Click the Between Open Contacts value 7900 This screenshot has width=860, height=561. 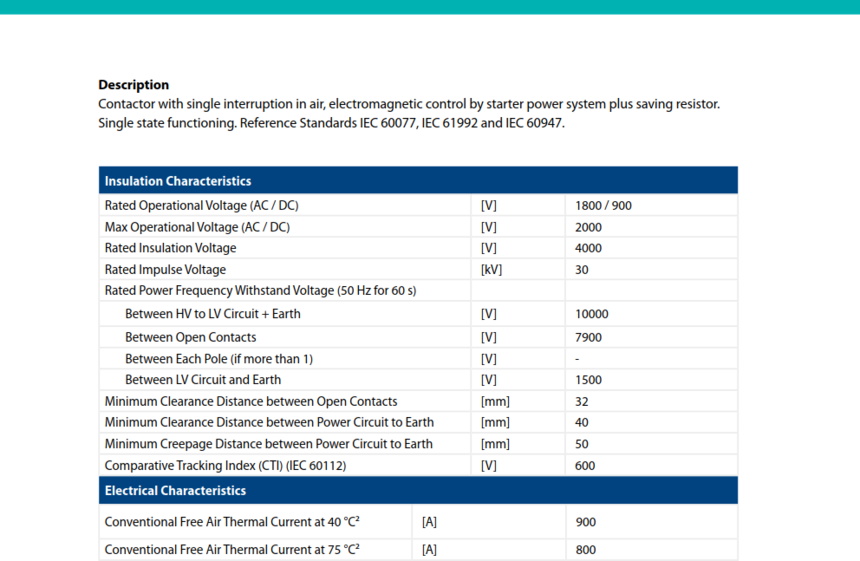point(588,337)
